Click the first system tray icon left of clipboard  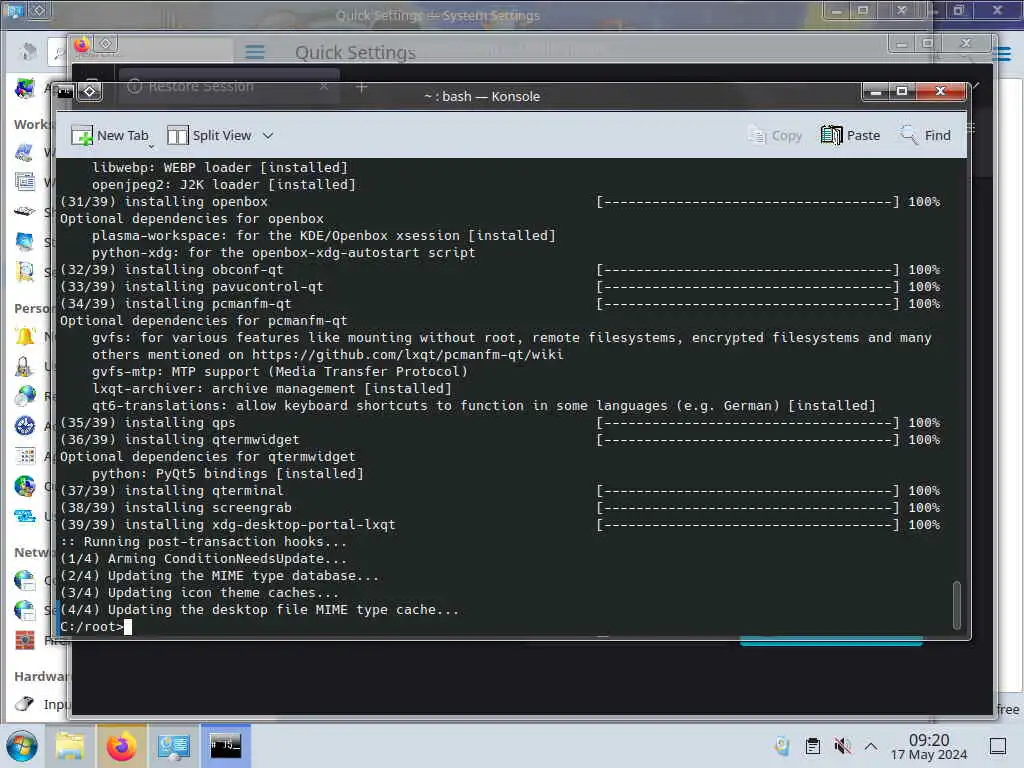[x=782, y=746]
